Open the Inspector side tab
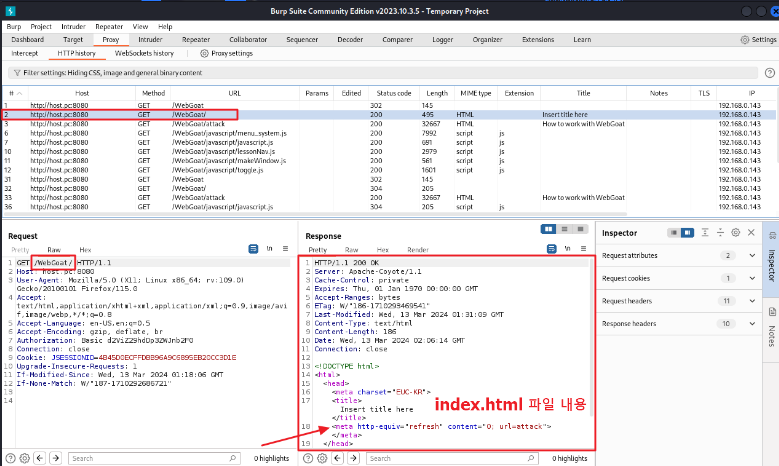Image resolution: width=779 pixels, height=466 pixels. 772,258
